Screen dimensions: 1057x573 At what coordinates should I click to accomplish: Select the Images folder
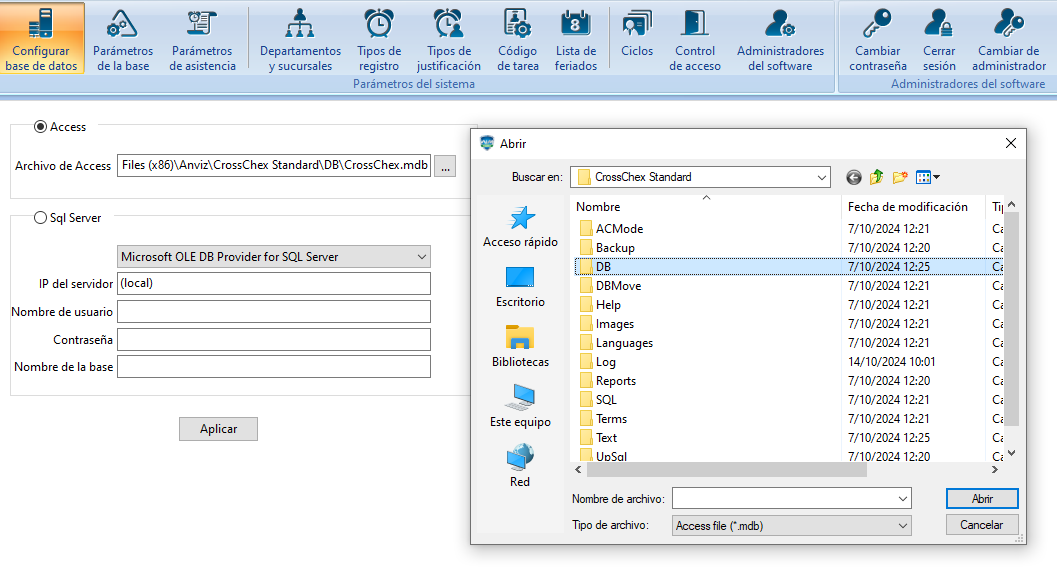(x=607, y=324)
